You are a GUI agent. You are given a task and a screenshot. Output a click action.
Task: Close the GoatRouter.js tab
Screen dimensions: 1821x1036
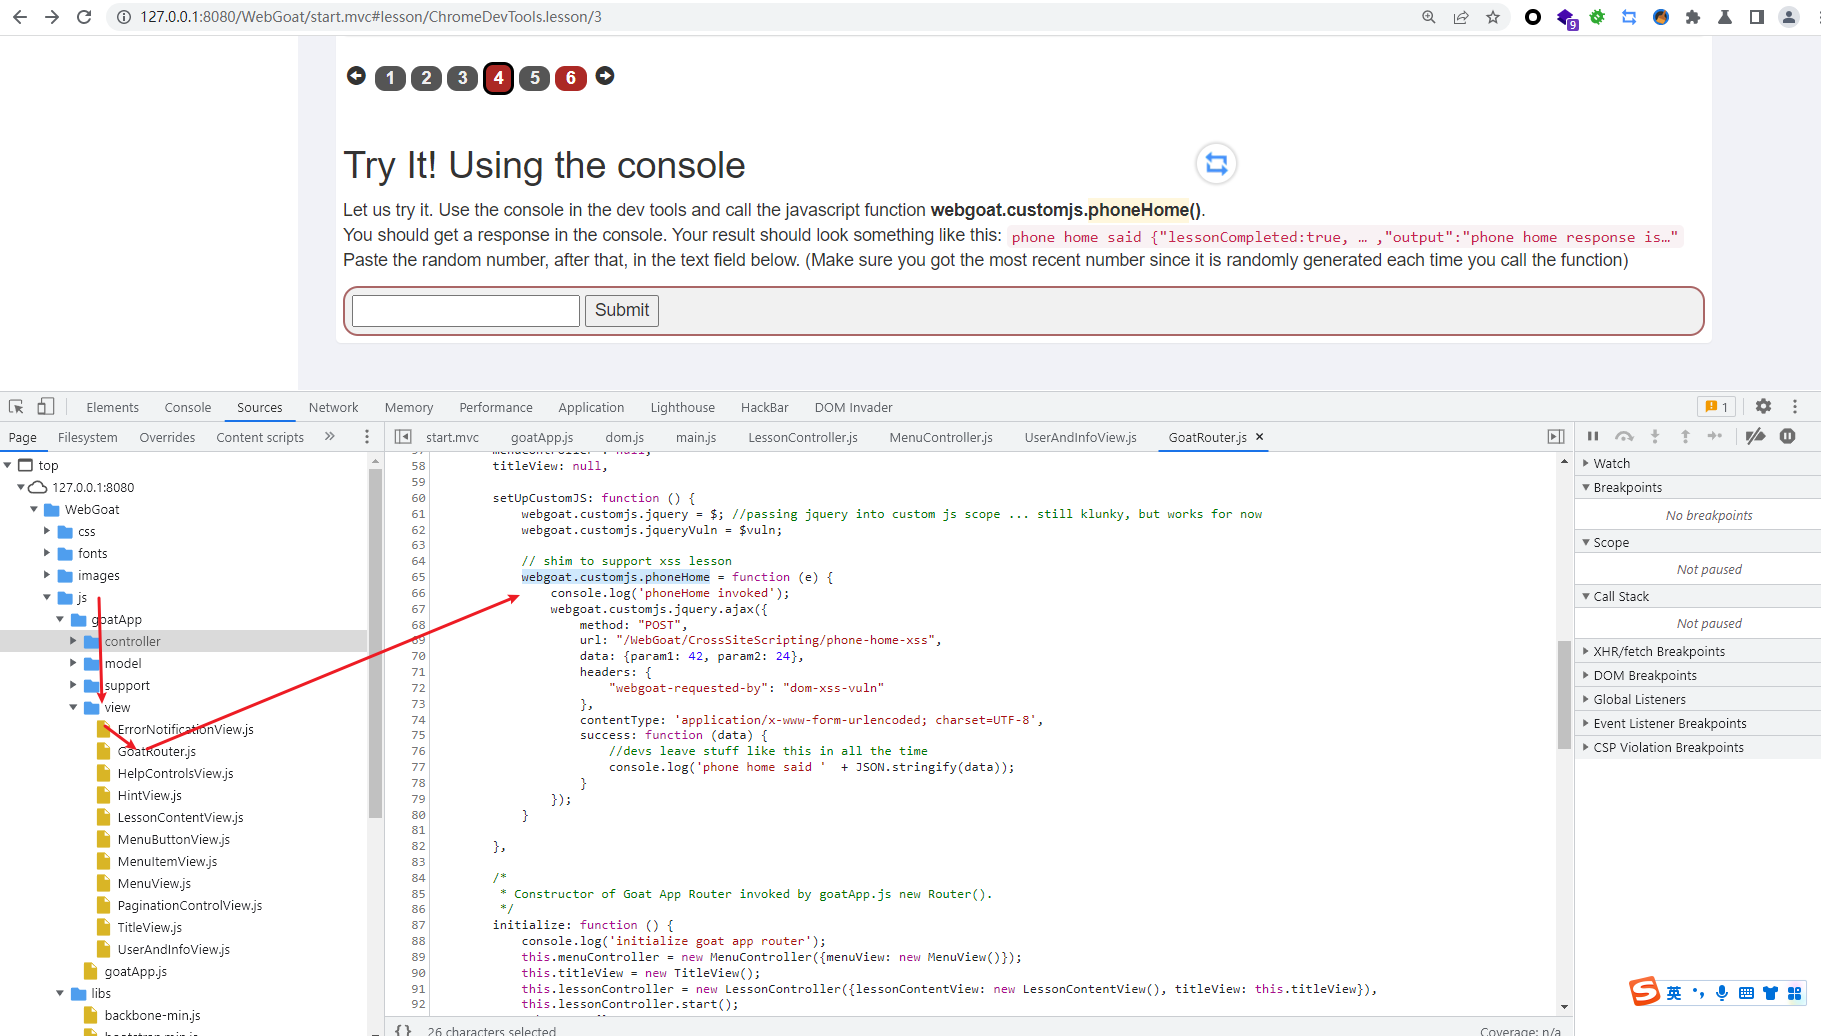coord(1260,437)
